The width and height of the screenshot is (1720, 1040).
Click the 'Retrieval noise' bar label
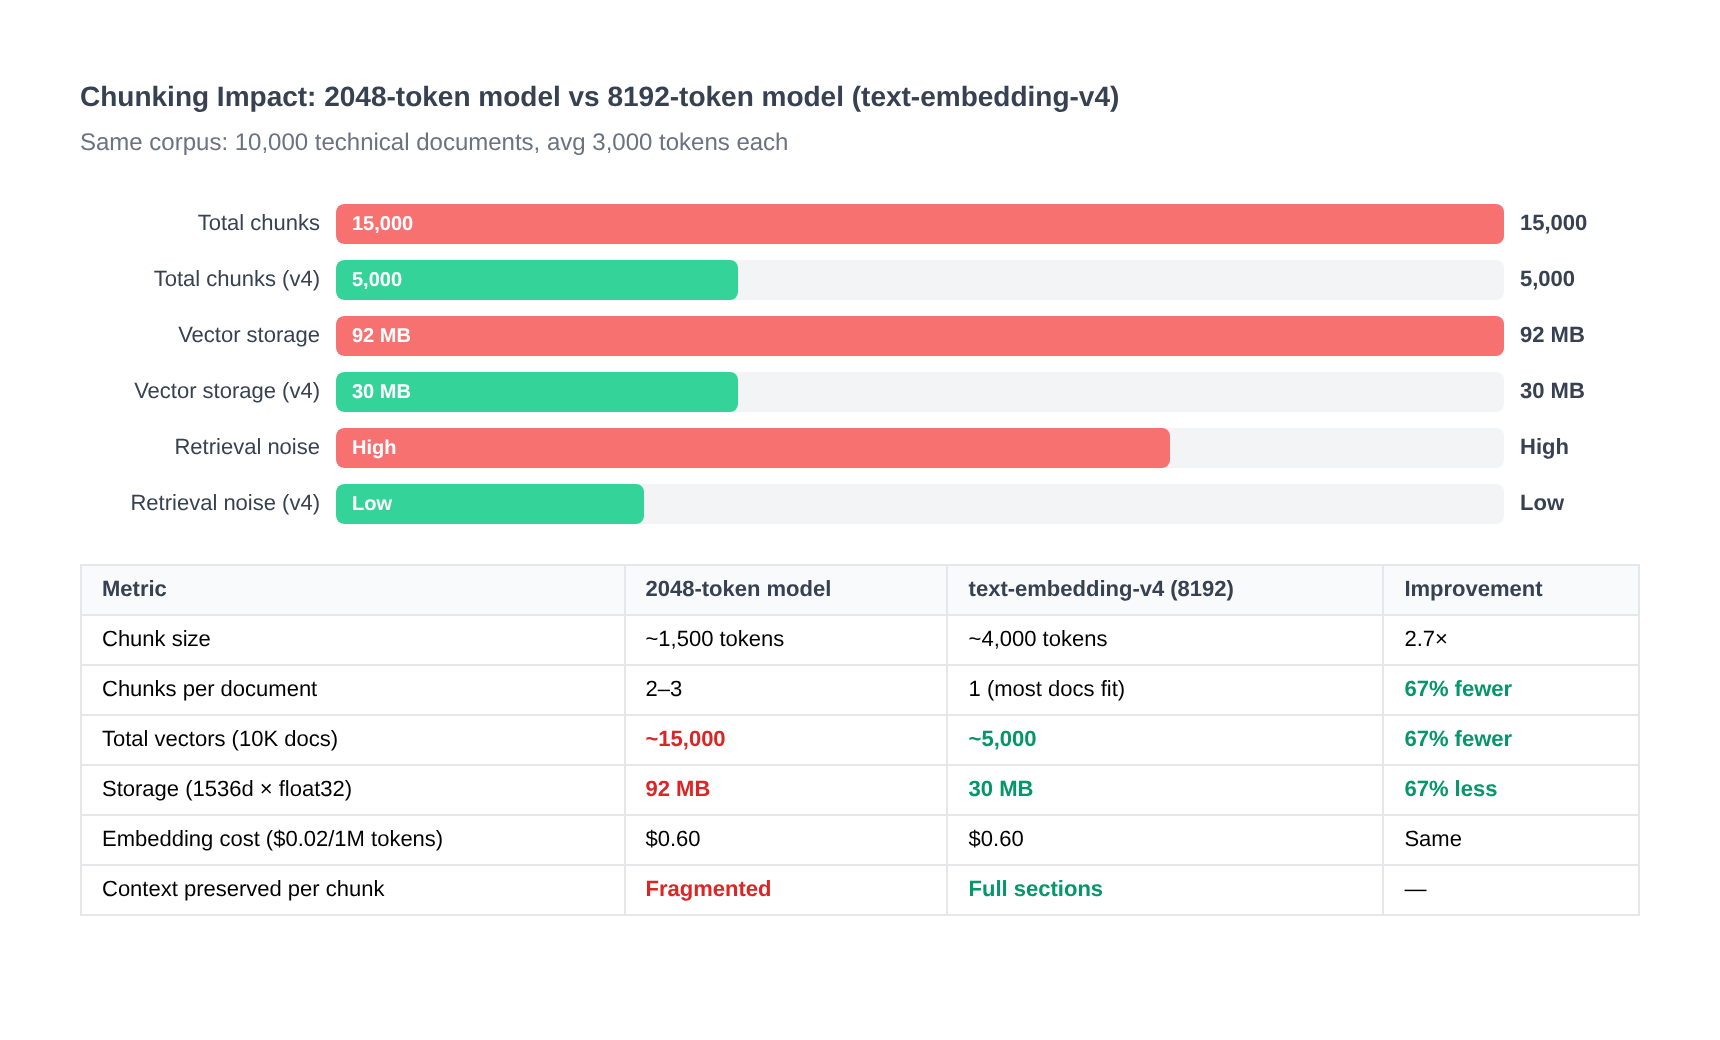[247, 447]
